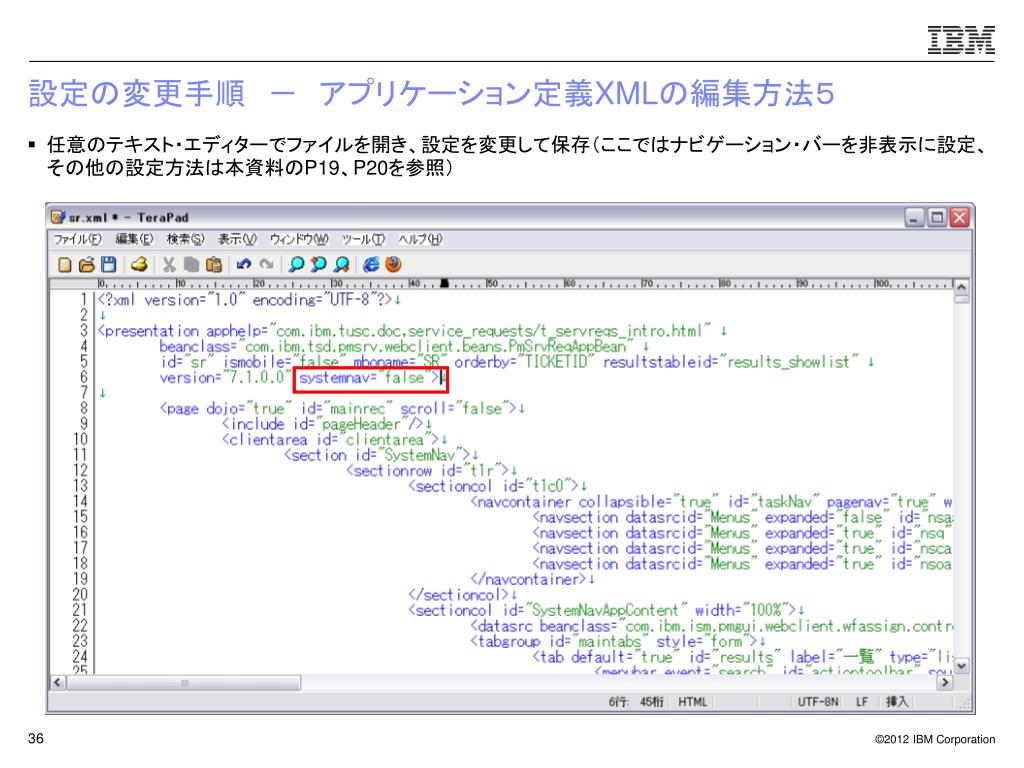Click closing /navcontainer tag line
The image size is (1024, 768).
click(528, 579)
